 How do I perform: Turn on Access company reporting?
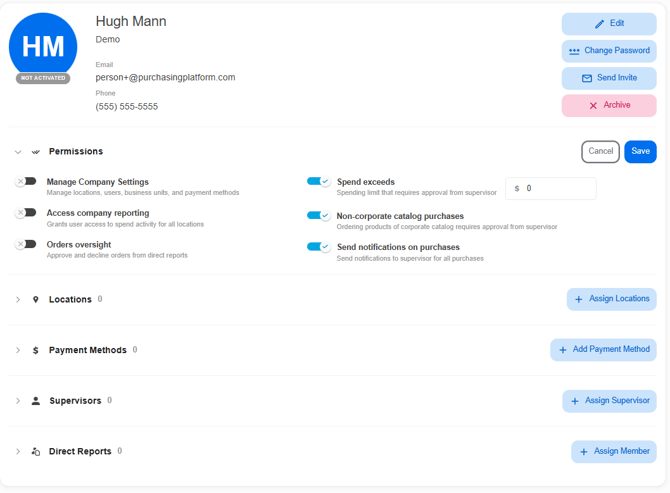click(x=26, y=213)
